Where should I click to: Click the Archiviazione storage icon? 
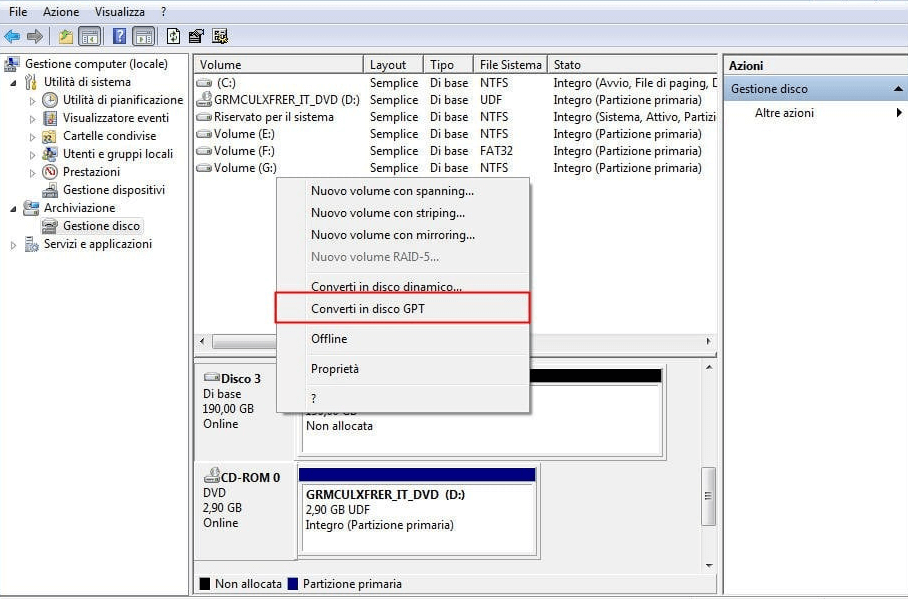point(31,207)
